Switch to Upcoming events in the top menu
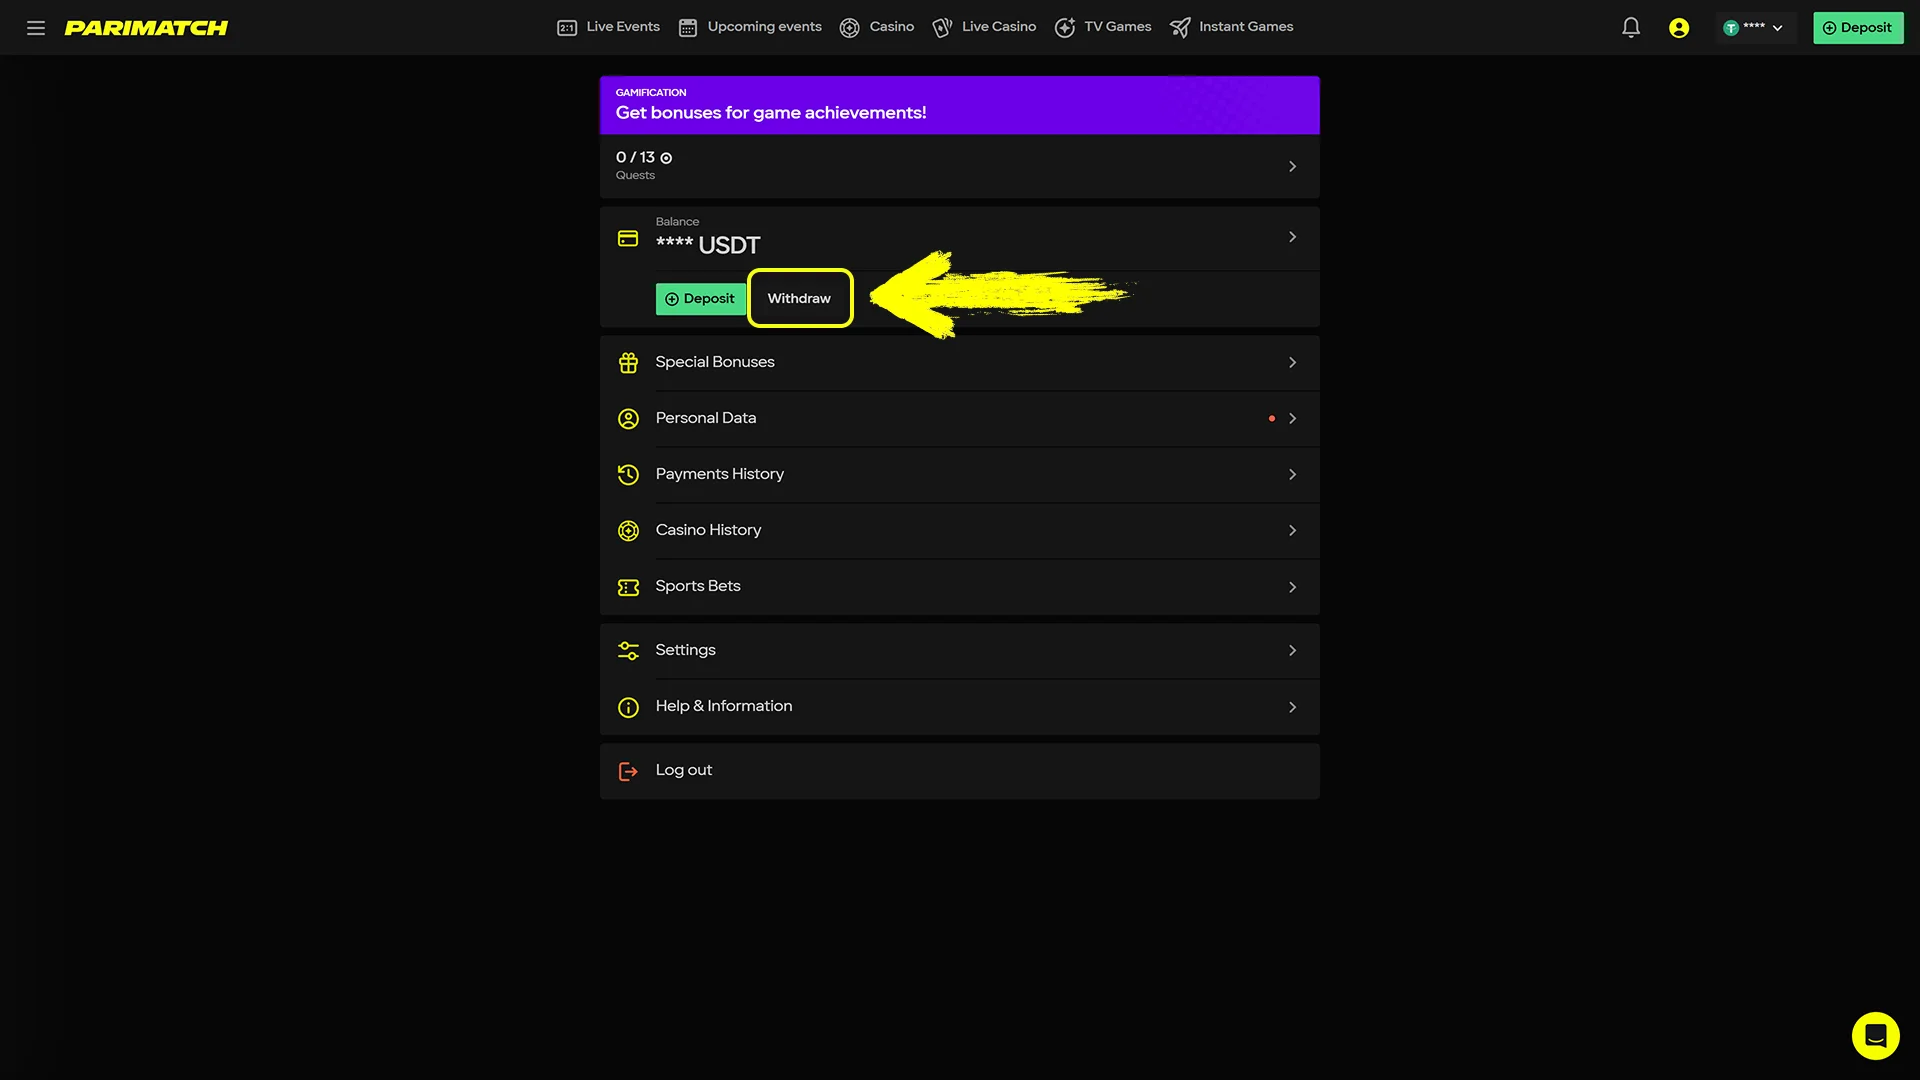This screenshot has width=1920, height=1080. tap(749, 27)
